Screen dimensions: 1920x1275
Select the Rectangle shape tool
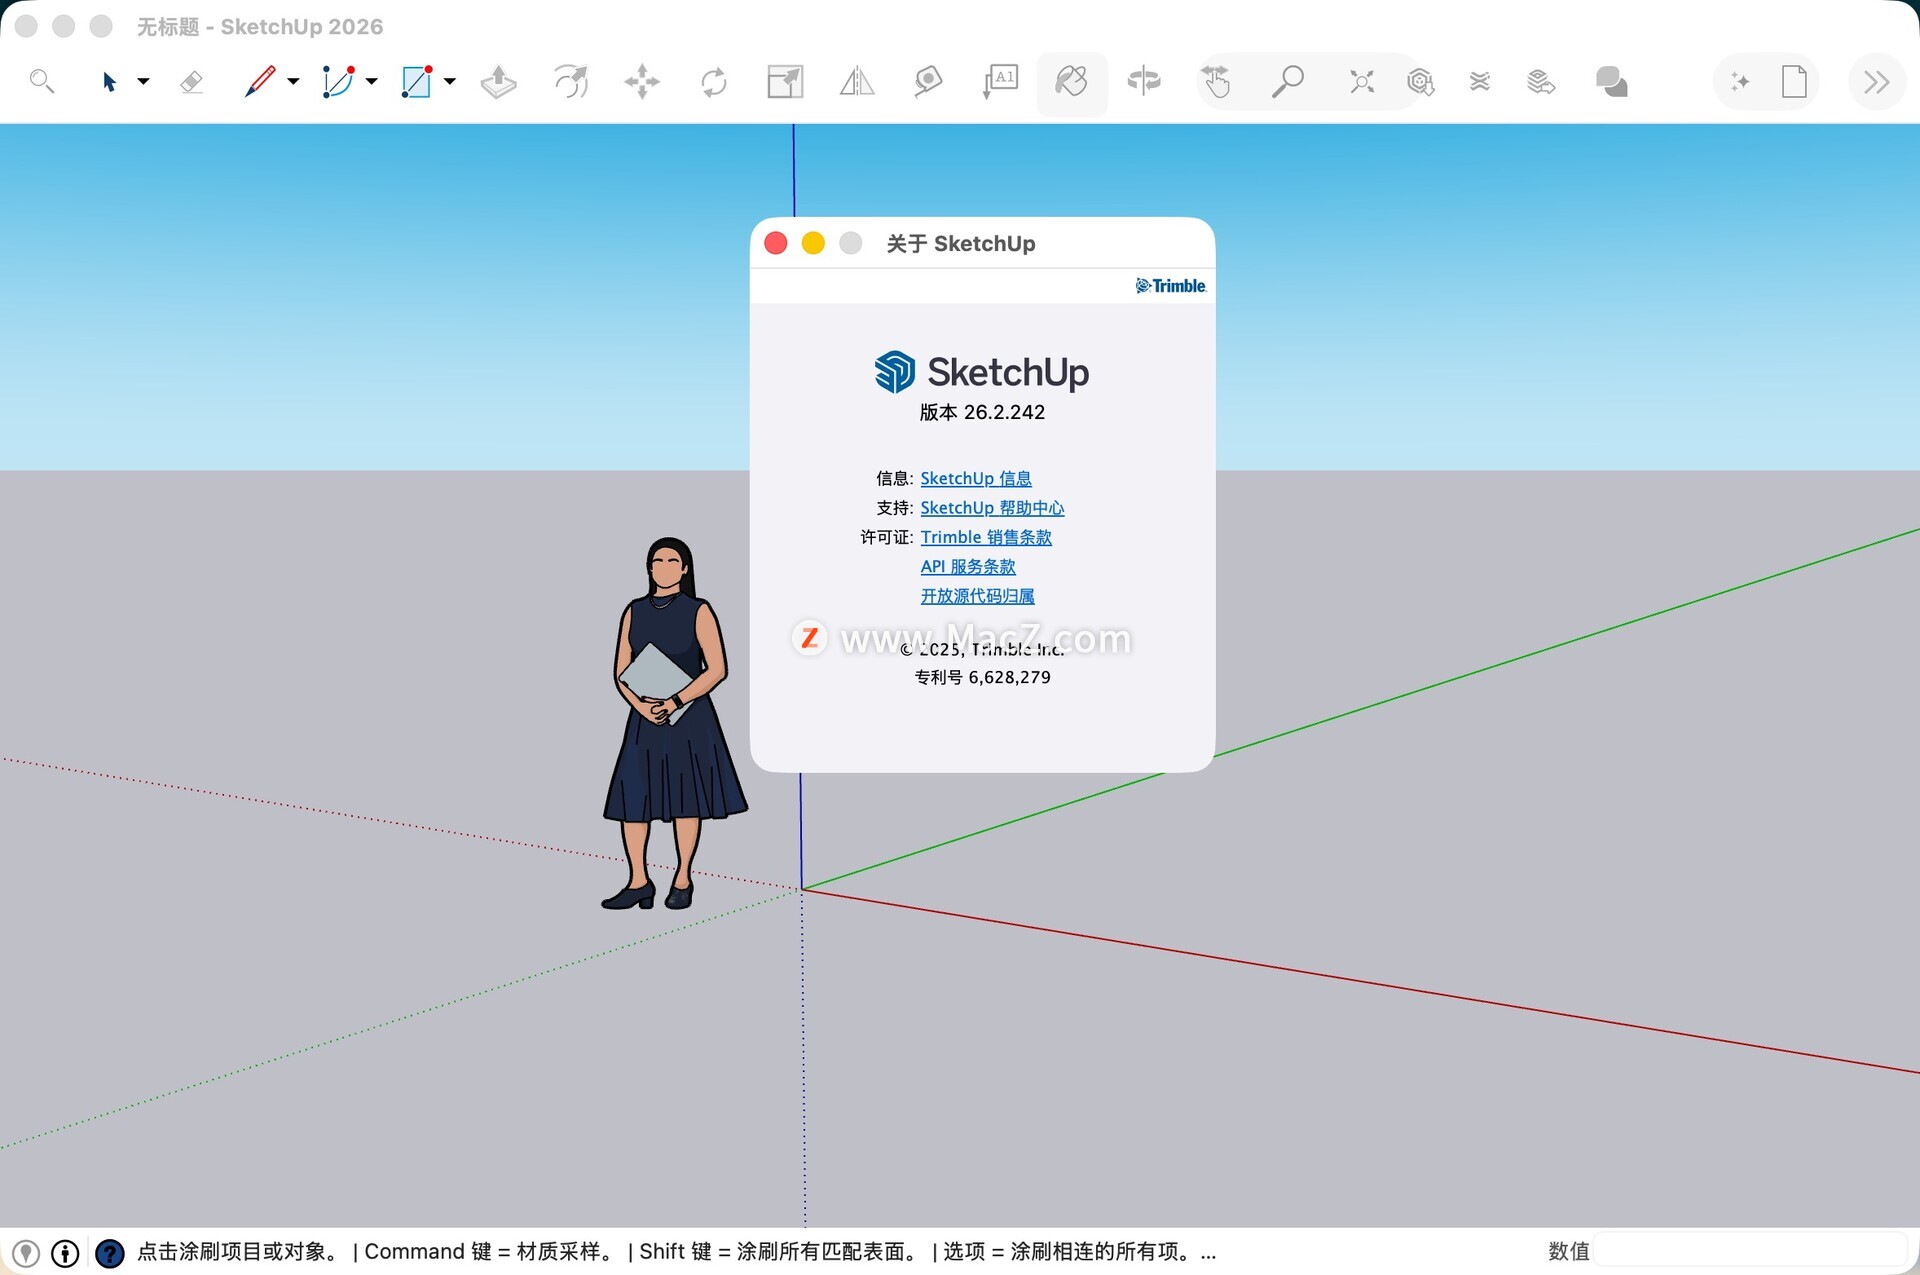pyautogui.click(x=416, y=81)
